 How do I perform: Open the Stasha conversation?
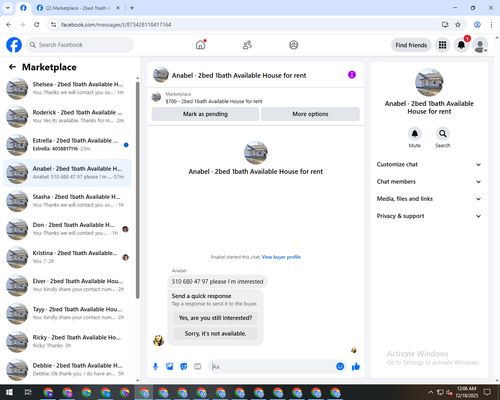[x=68, y=201]
